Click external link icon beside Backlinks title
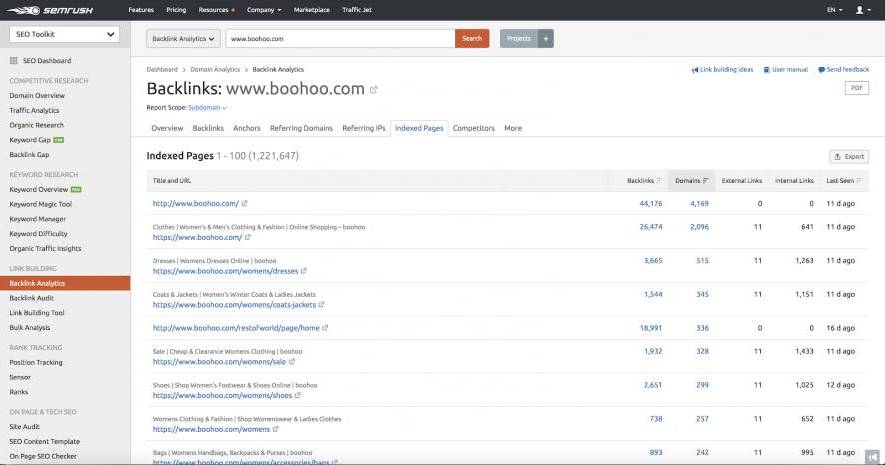 [x=374, y=90]
